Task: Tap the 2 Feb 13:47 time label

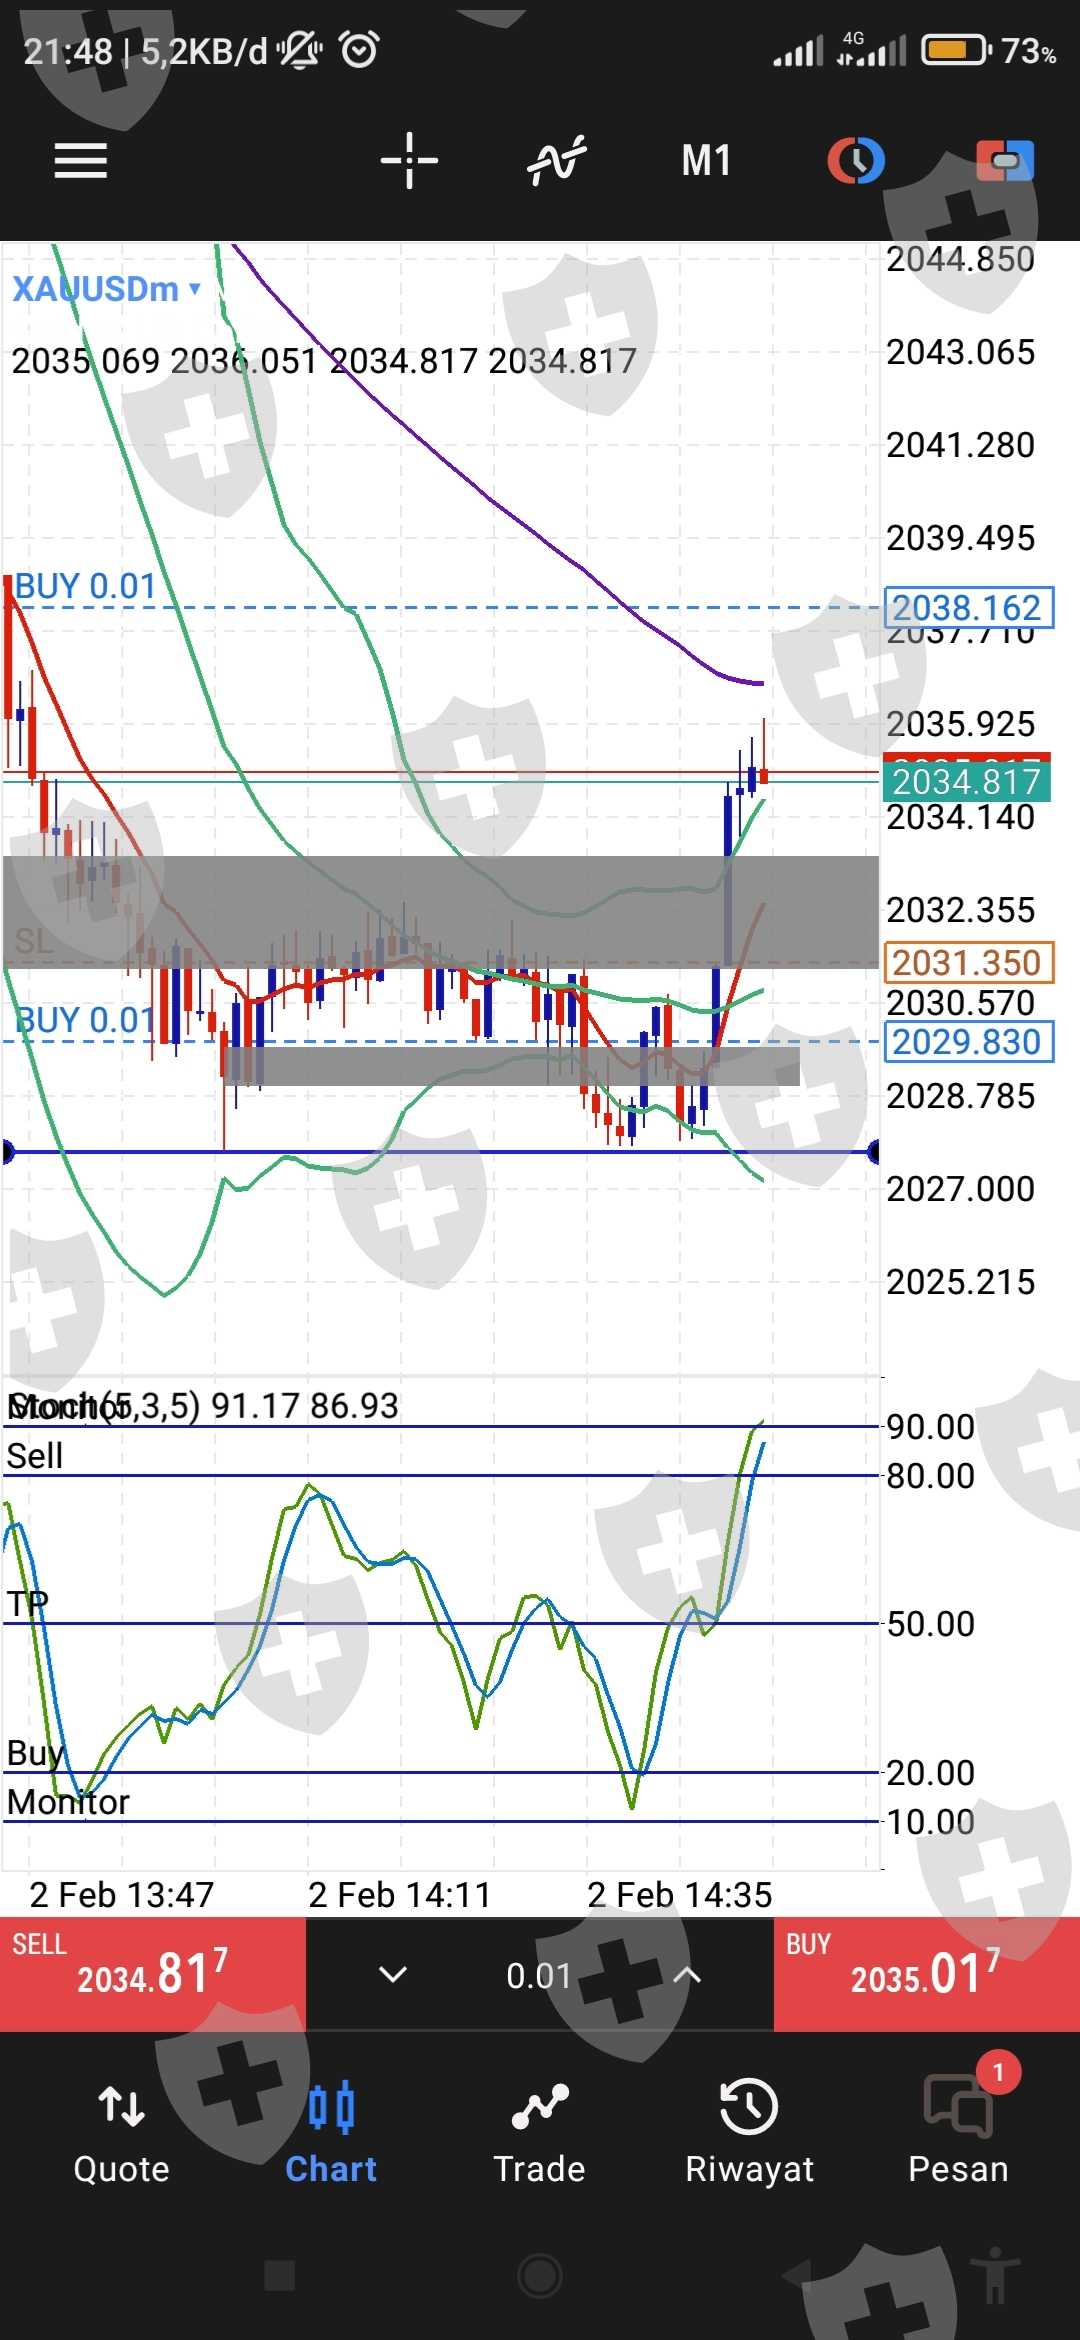Action: [x=122, y=1894]
